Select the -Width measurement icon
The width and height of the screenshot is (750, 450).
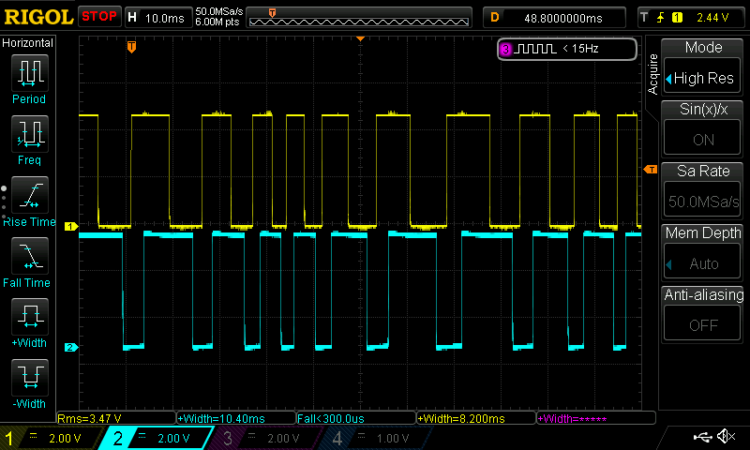[x=30, y=377]
